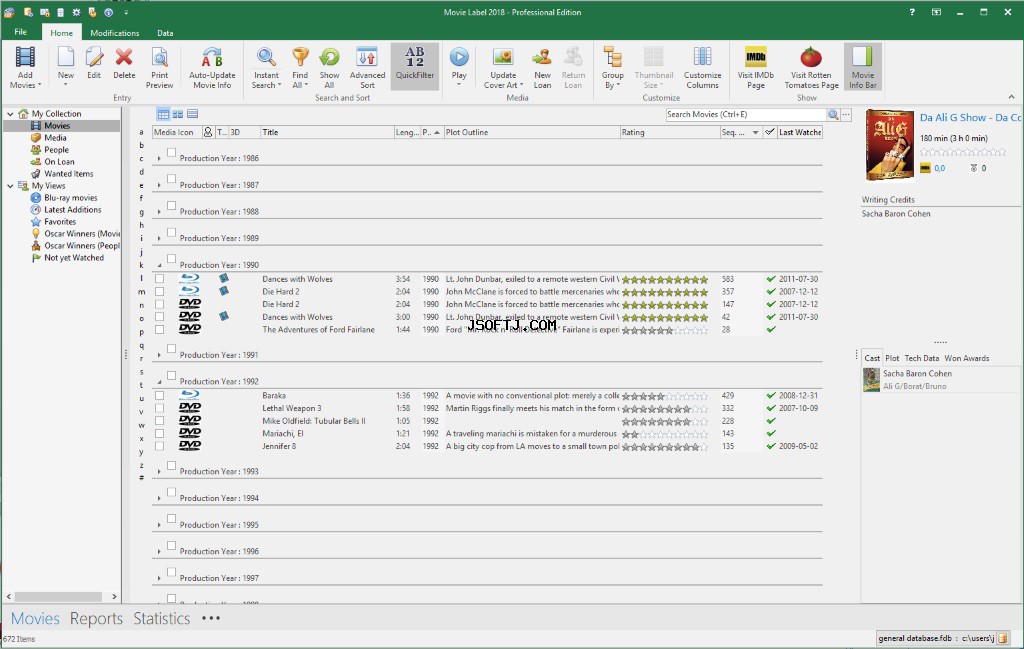This screenshot has width=1024, height=649.
Task: Tick the Baraka row checkbox
Action: click(159, 396)
